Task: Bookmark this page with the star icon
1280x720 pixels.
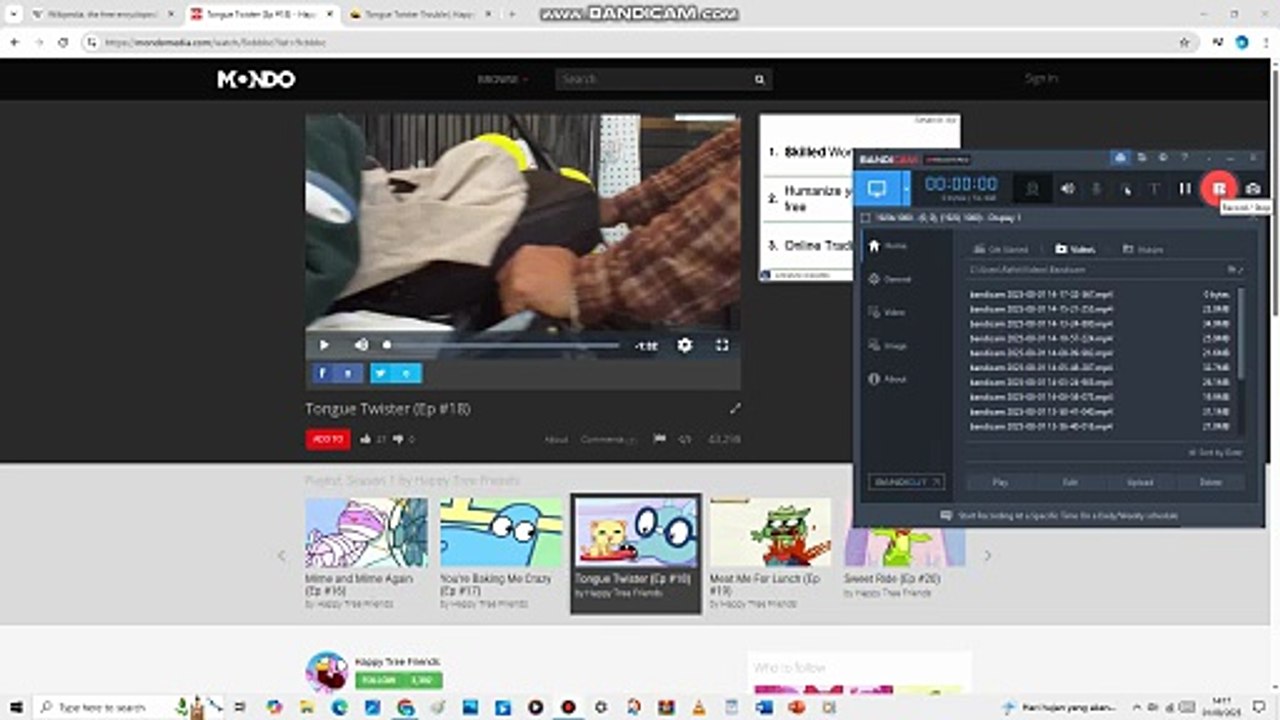Action: 1185,43
